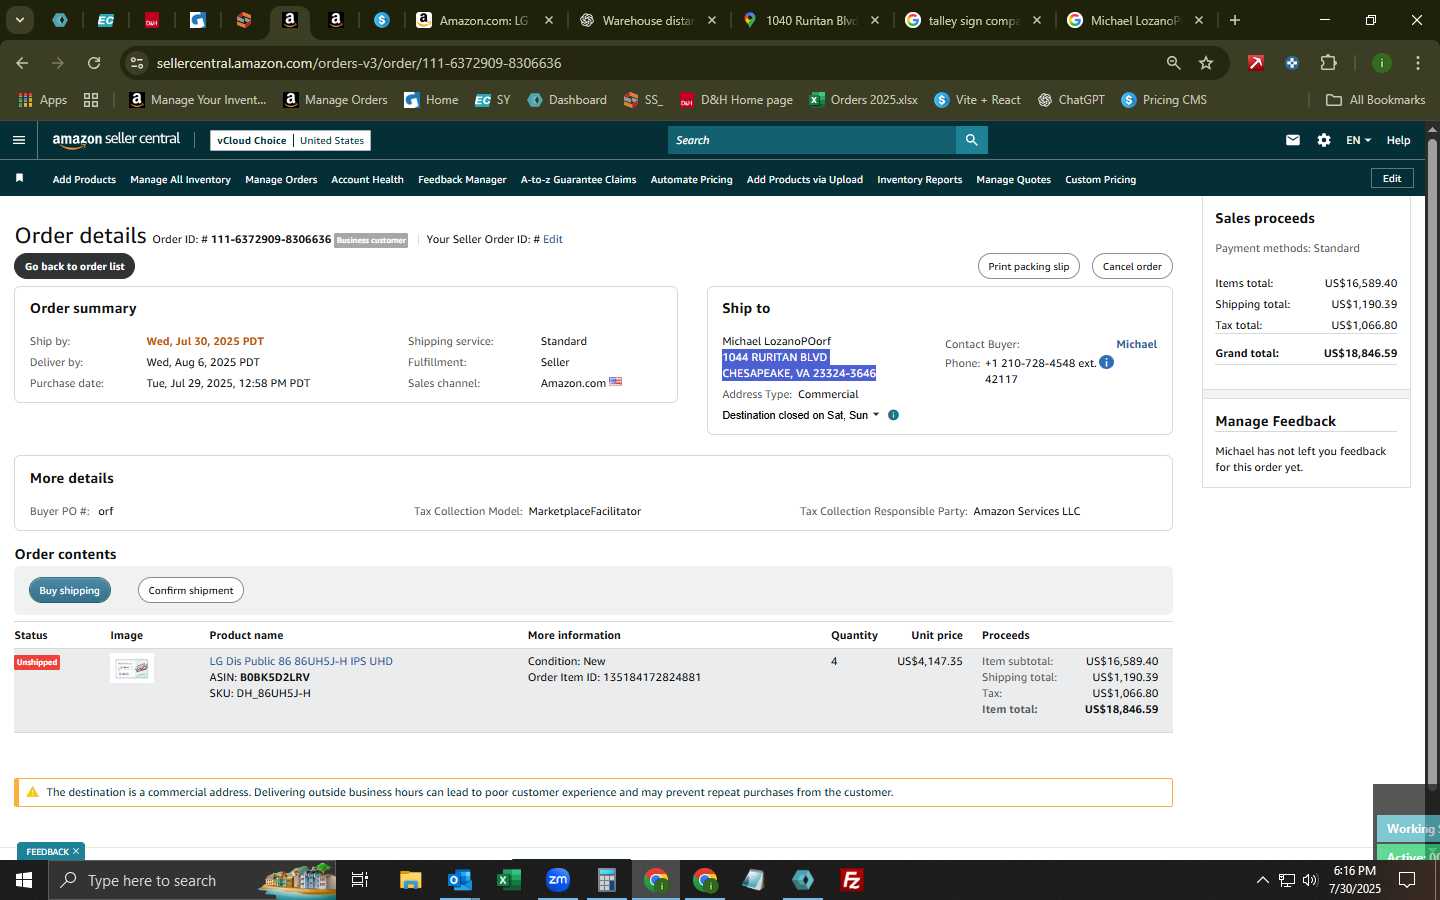Open the vCloud Choice account switcher
The image size is (1440, 900).
point(290,140)
